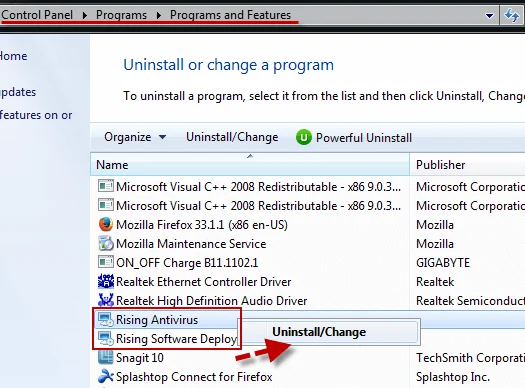Click the Uninstall/Change toolbar button

click(232, 137)
